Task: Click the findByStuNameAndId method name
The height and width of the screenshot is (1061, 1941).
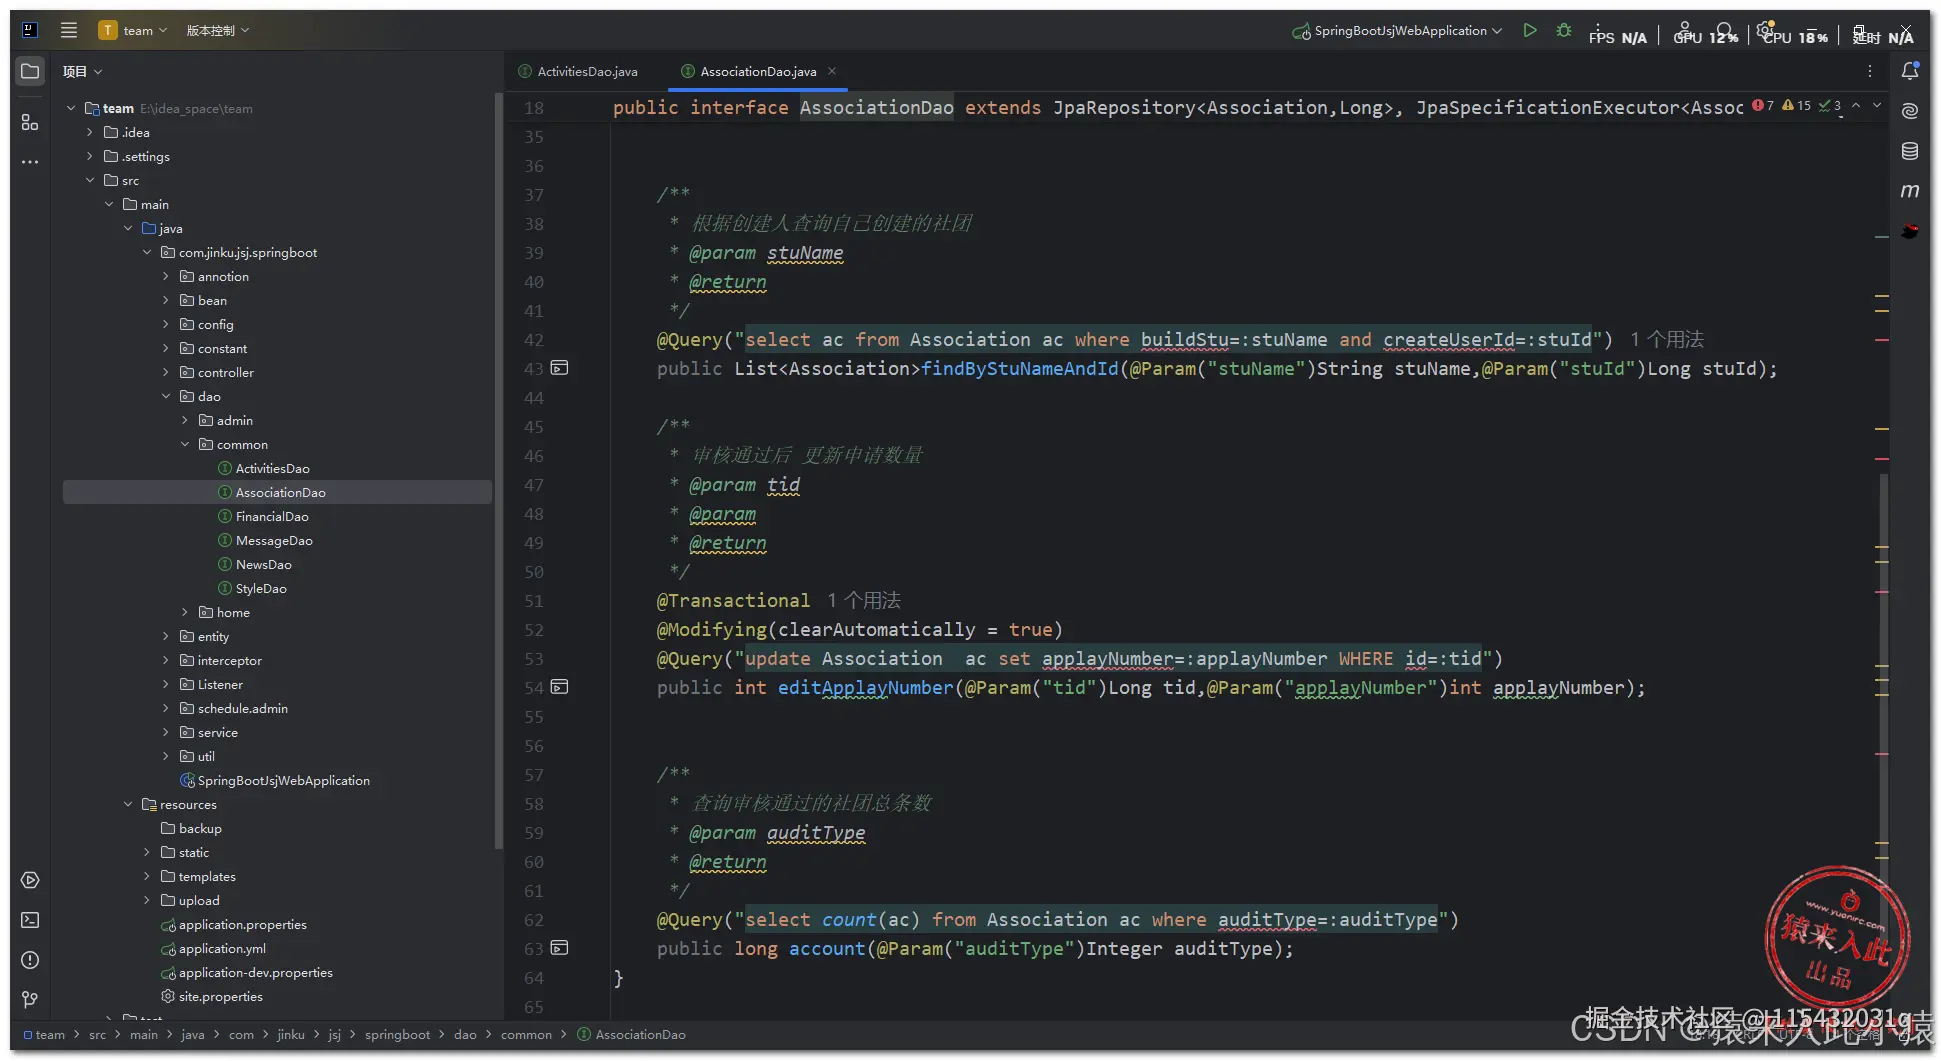Action: pyautogui.click(x=1020, y=368)
